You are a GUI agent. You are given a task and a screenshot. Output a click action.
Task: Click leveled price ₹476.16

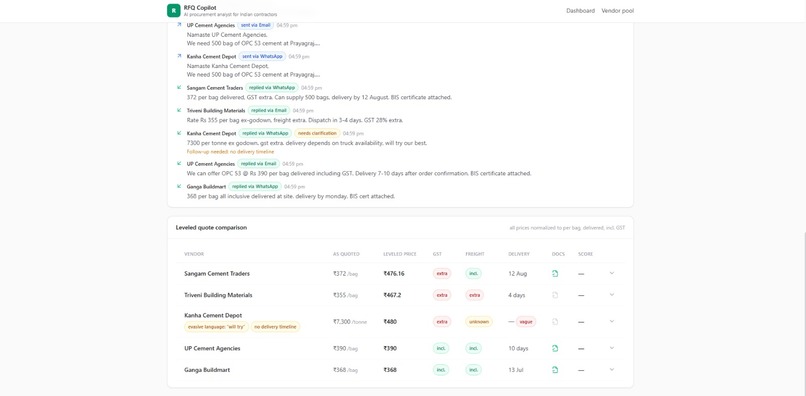[x=394, y=274]
